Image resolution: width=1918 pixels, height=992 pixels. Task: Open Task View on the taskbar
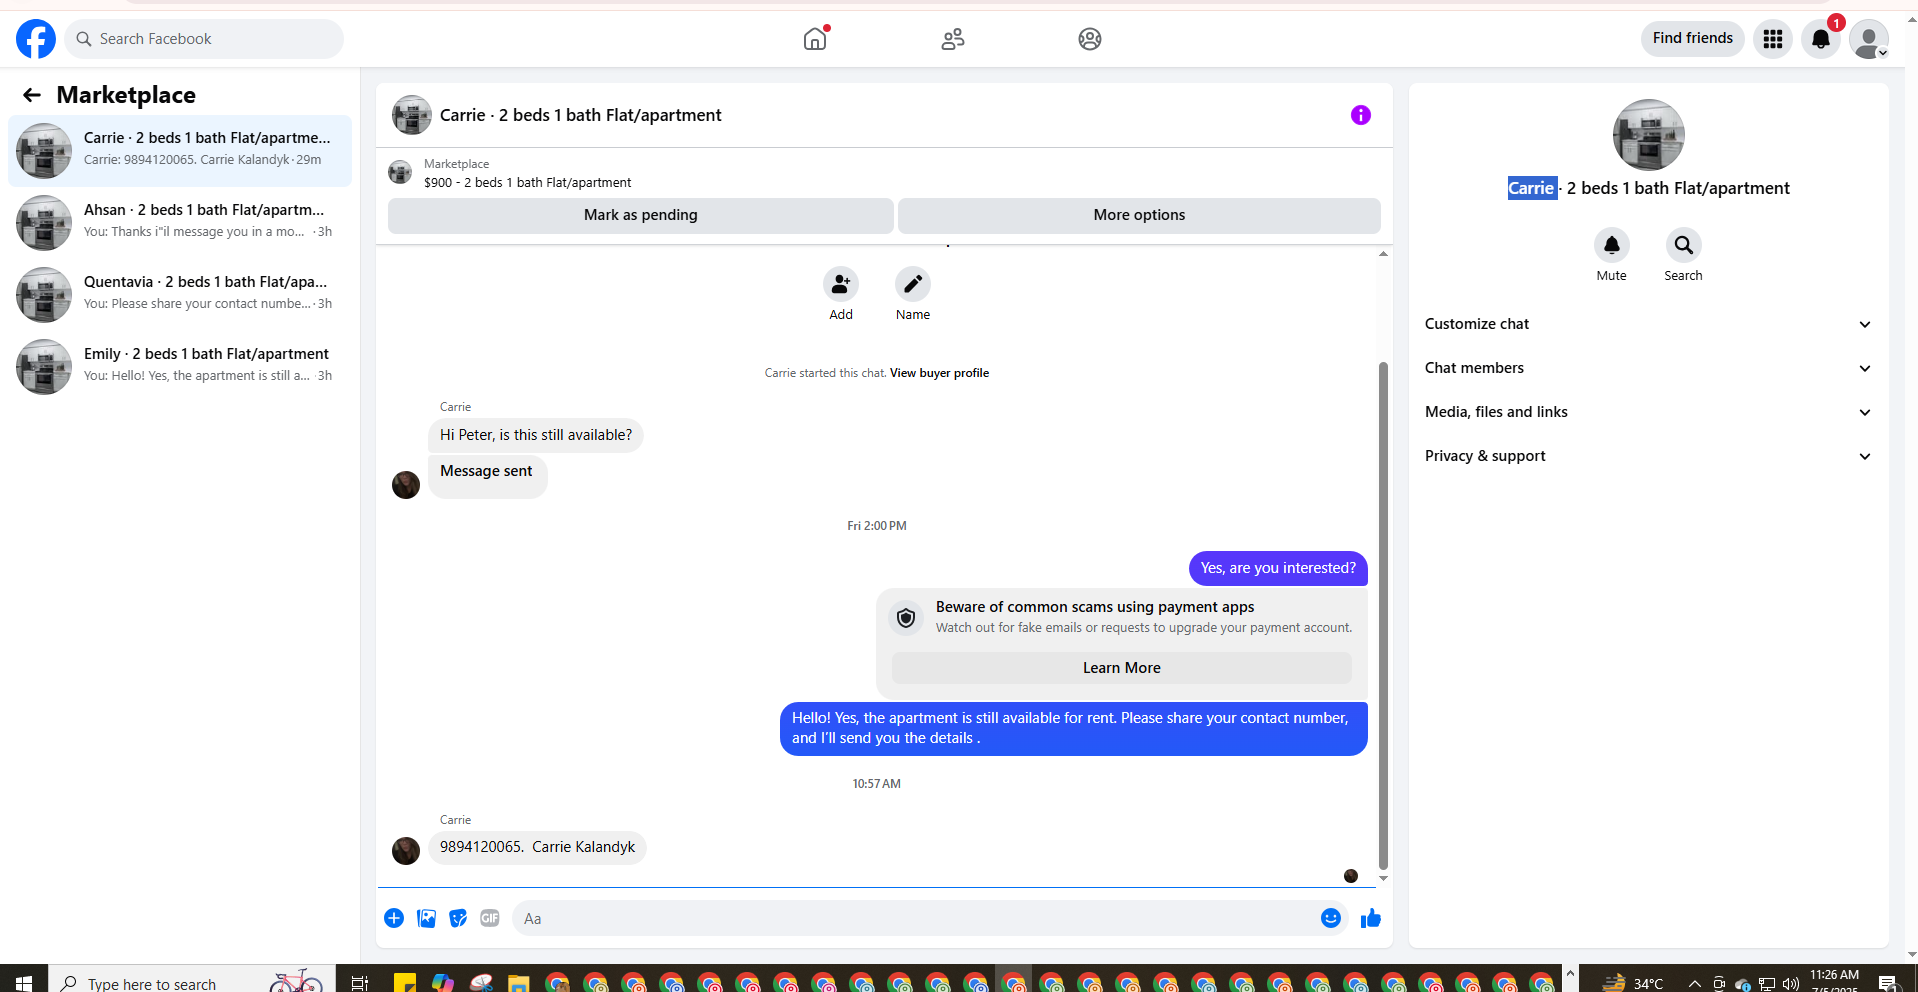pos(359,983)
